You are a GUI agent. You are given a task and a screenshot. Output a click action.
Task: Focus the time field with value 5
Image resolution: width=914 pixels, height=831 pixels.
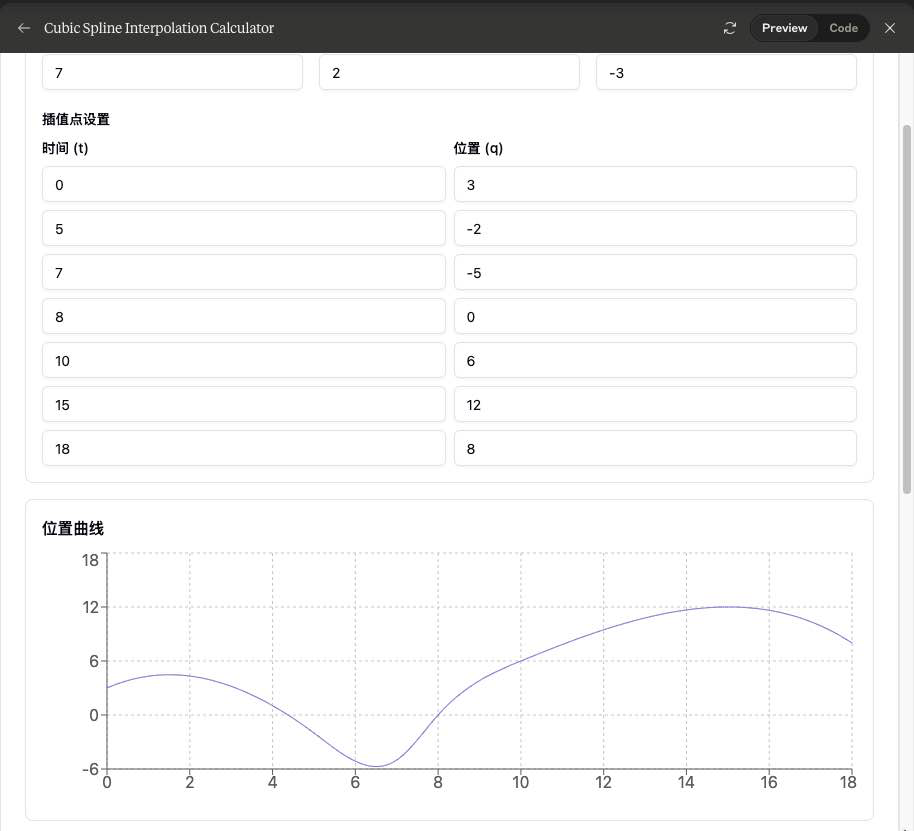[x=244, y=228]
